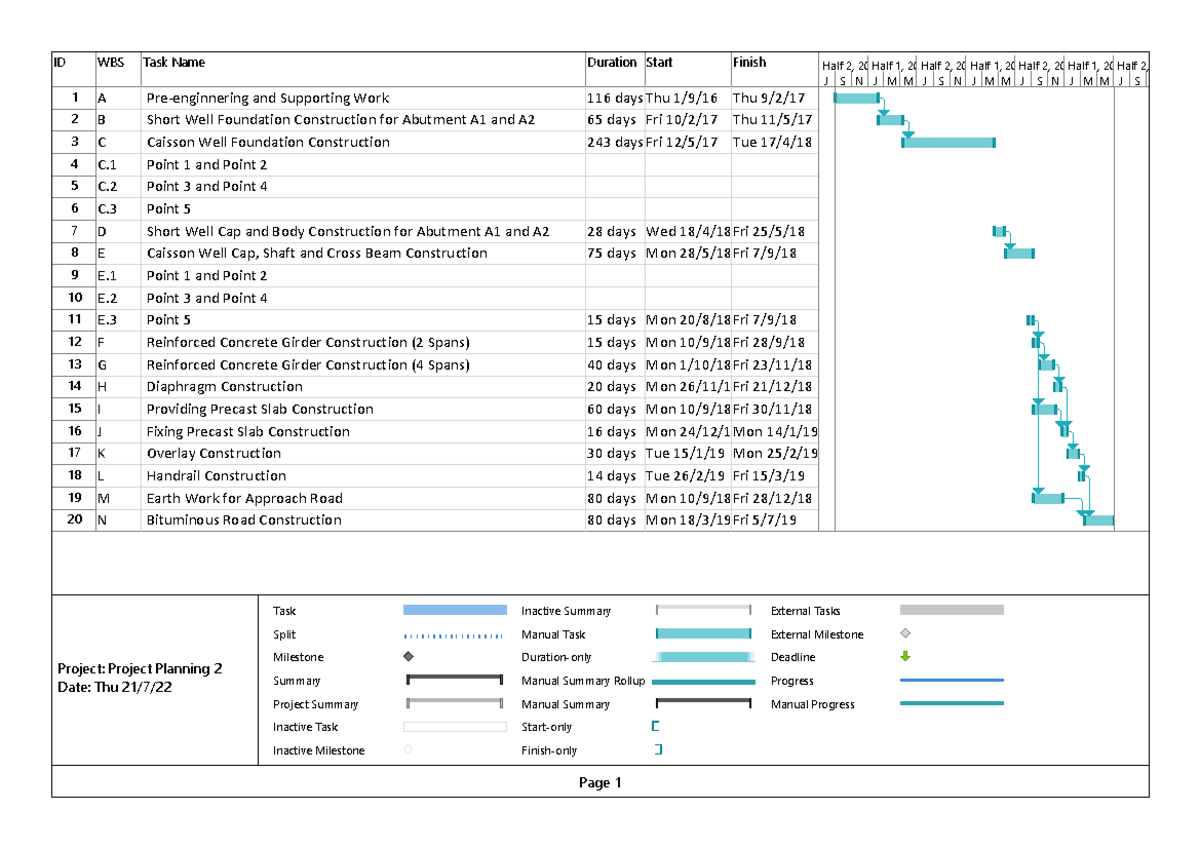Viewport: 1200px width, 849px height.
Task: Select the External Milestone diamond marker
Action: coord(905,633)
